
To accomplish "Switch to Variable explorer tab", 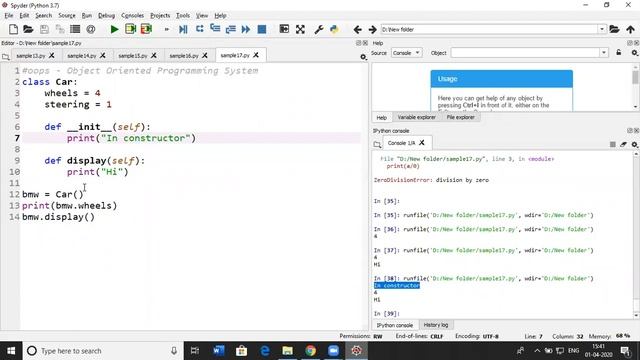I will click(417, 117).
